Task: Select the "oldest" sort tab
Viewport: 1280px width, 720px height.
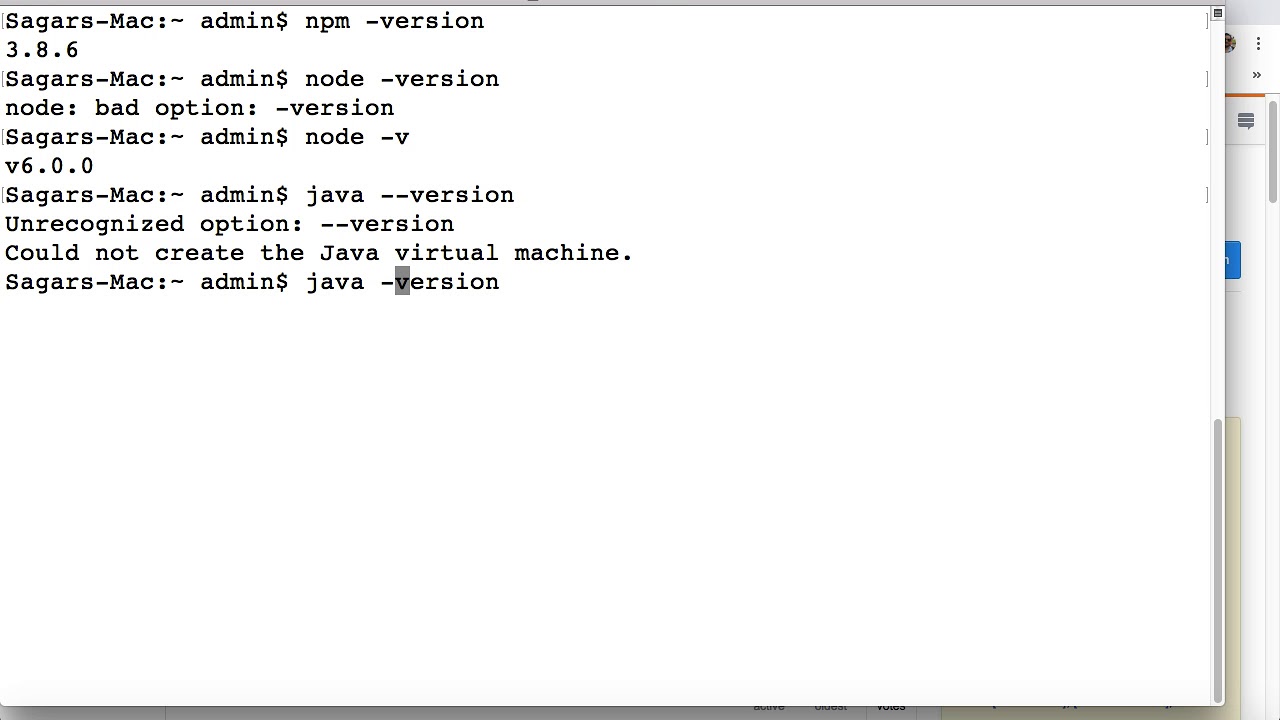Action: coord(830,708)
